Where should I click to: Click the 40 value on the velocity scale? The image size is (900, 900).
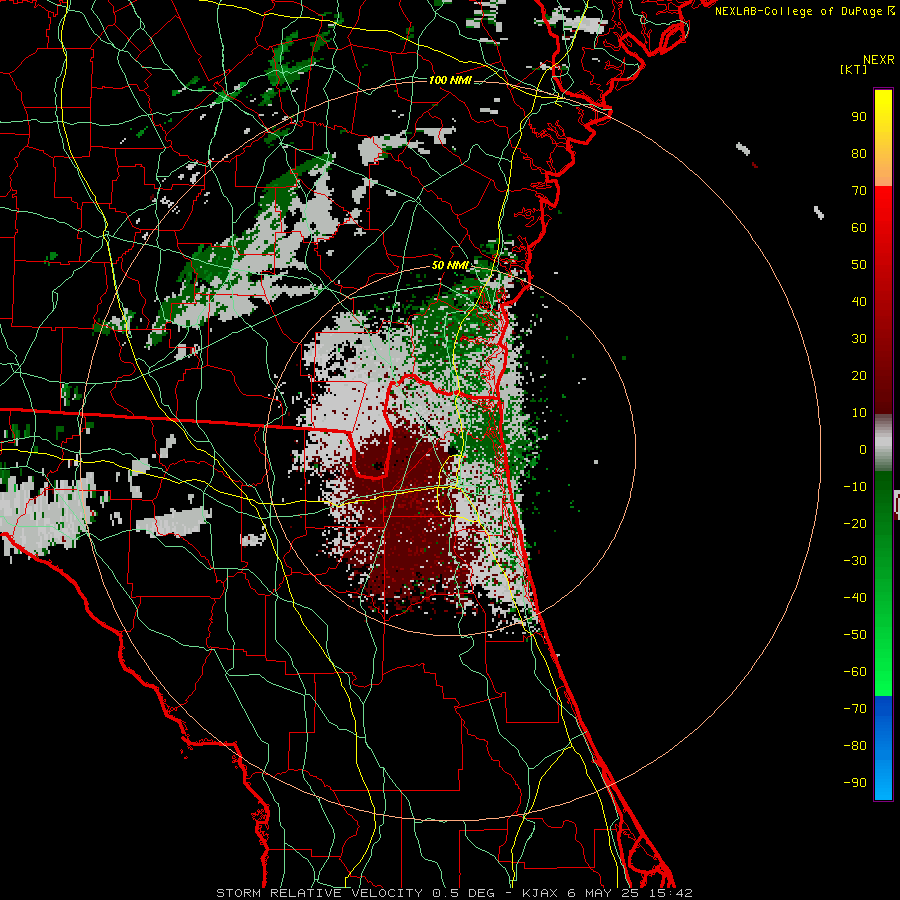click(x=859, y=302)
